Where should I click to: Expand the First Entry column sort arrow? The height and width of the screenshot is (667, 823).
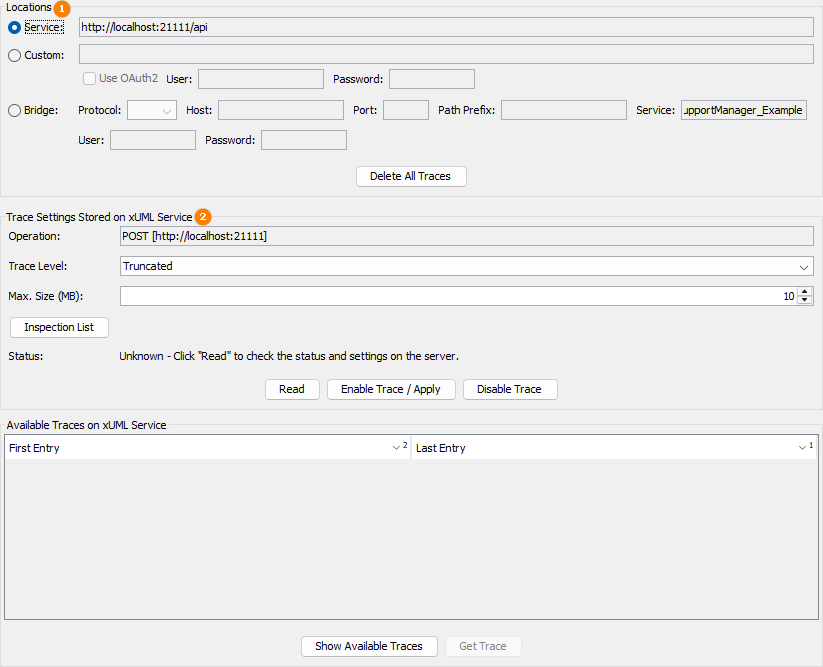pos(397,448)
